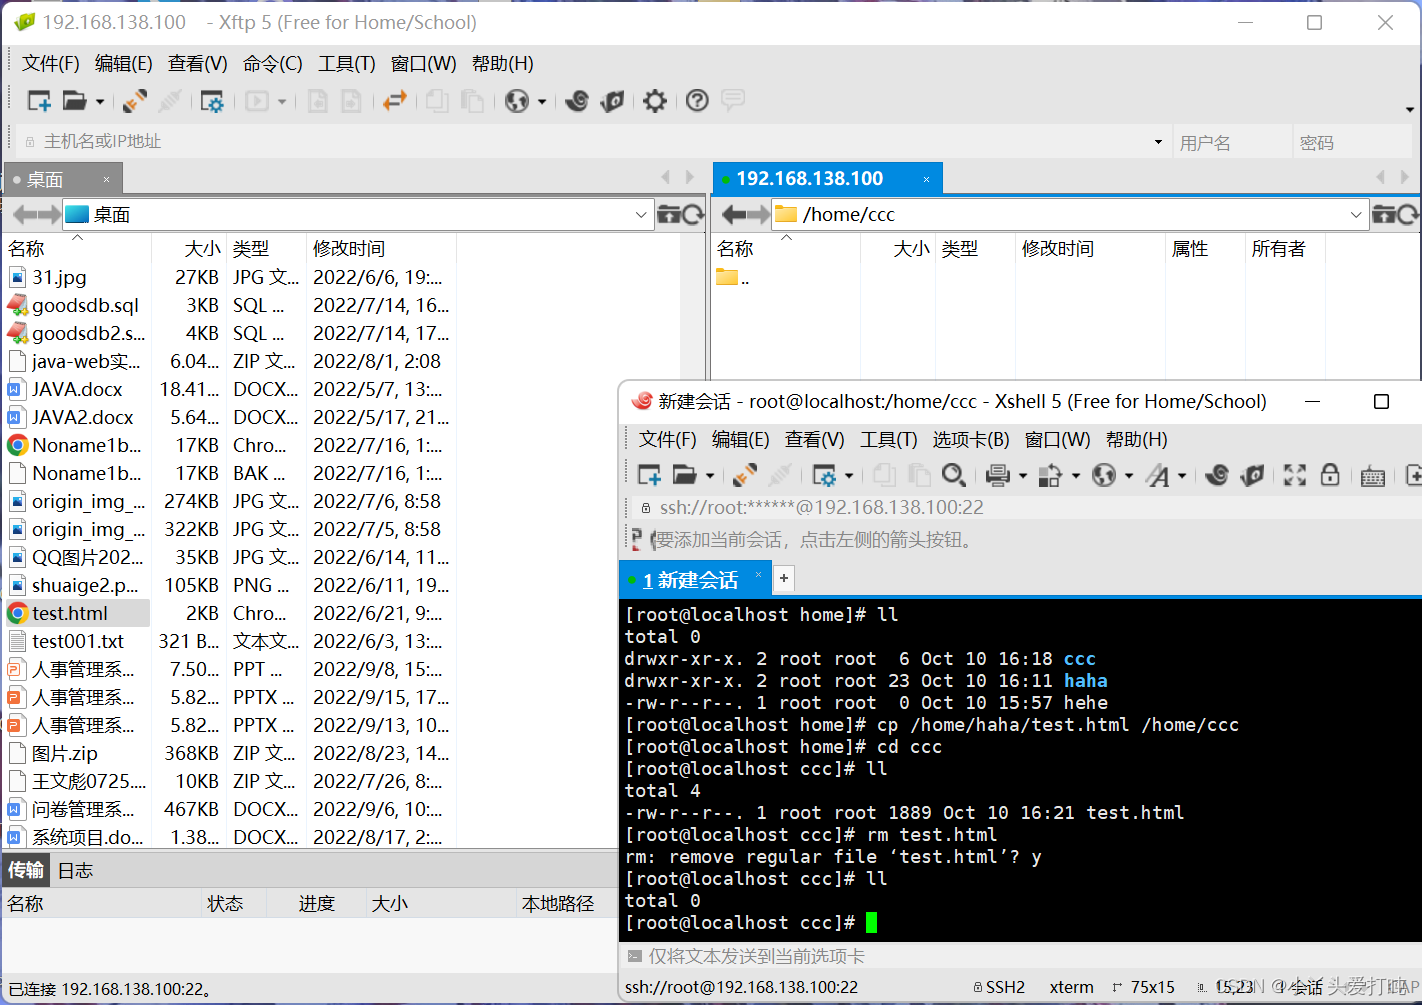Click the 密码 input field
The height and width of the screenshot is (1005, 1422).
click(1352, 142)
